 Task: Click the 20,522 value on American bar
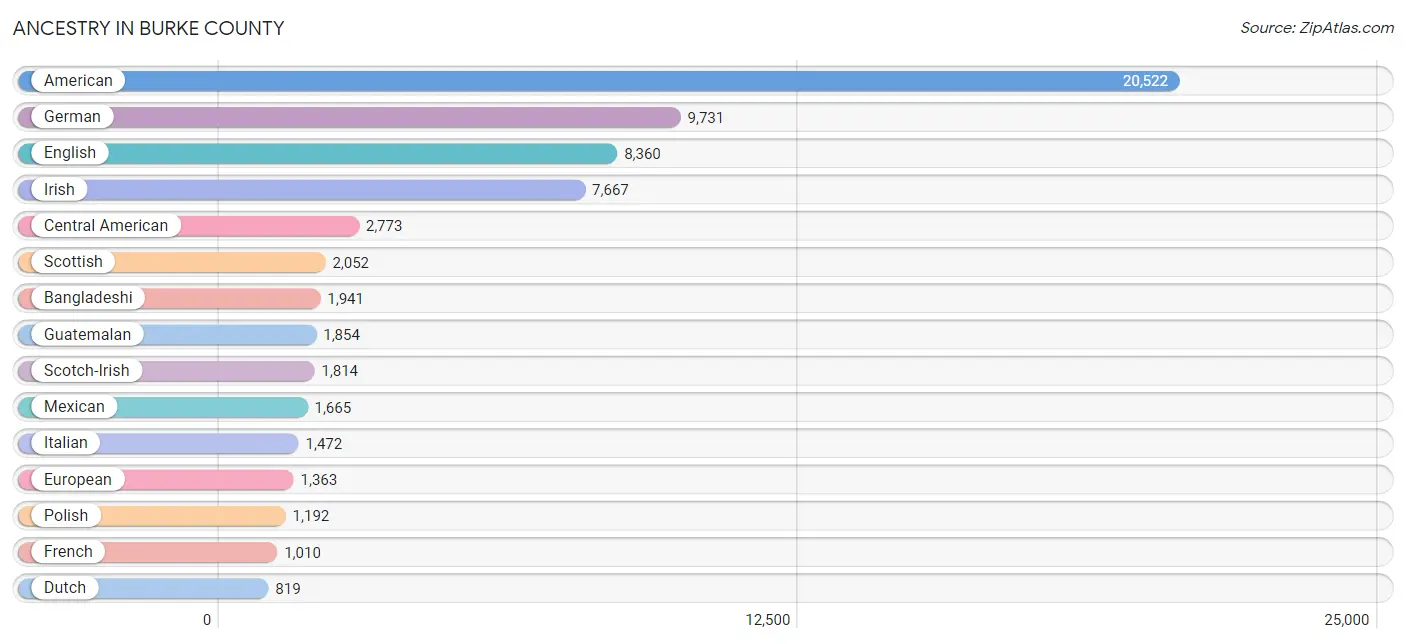[x=1145, y=81]
